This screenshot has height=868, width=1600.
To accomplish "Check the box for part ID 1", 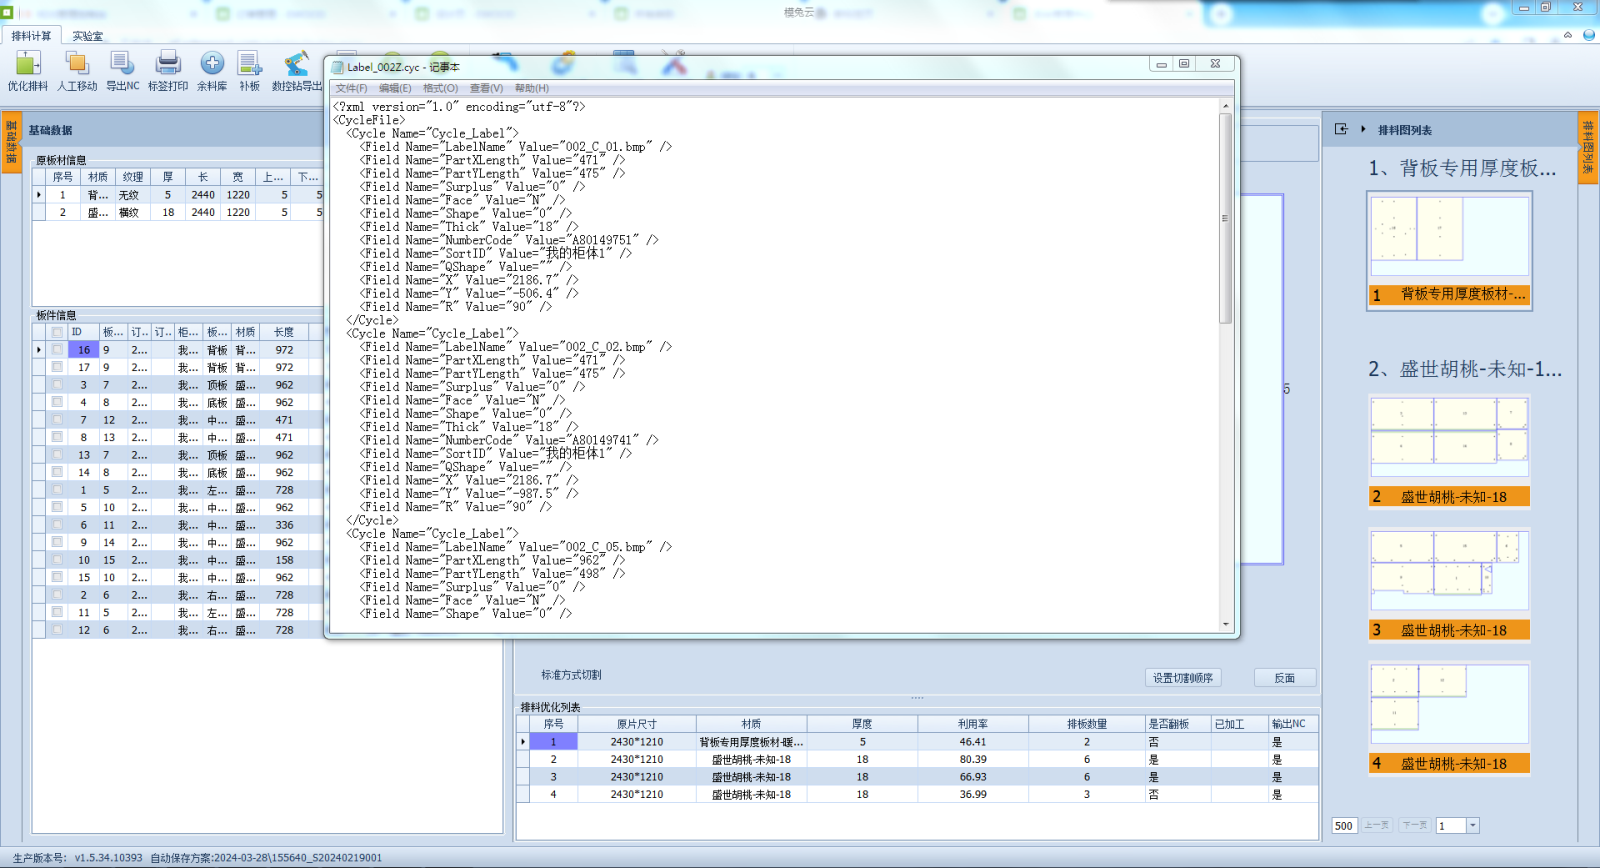I will click(57, 490).
